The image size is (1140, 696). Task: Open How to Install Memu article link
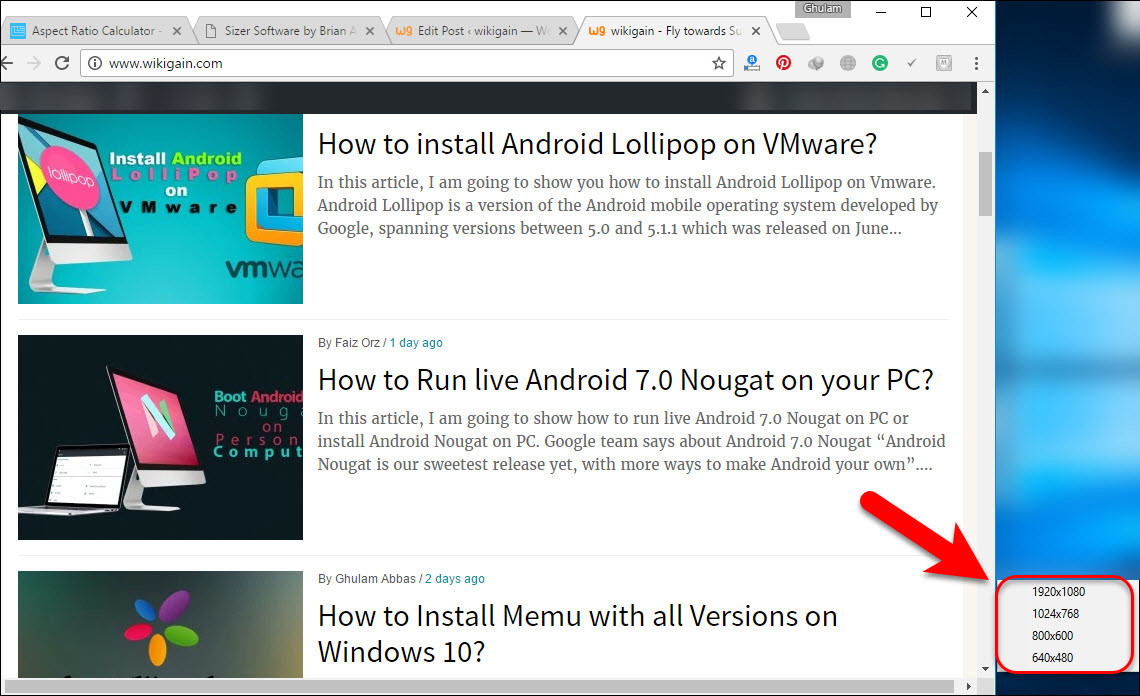pyautogui.click(x=577, y=633)
